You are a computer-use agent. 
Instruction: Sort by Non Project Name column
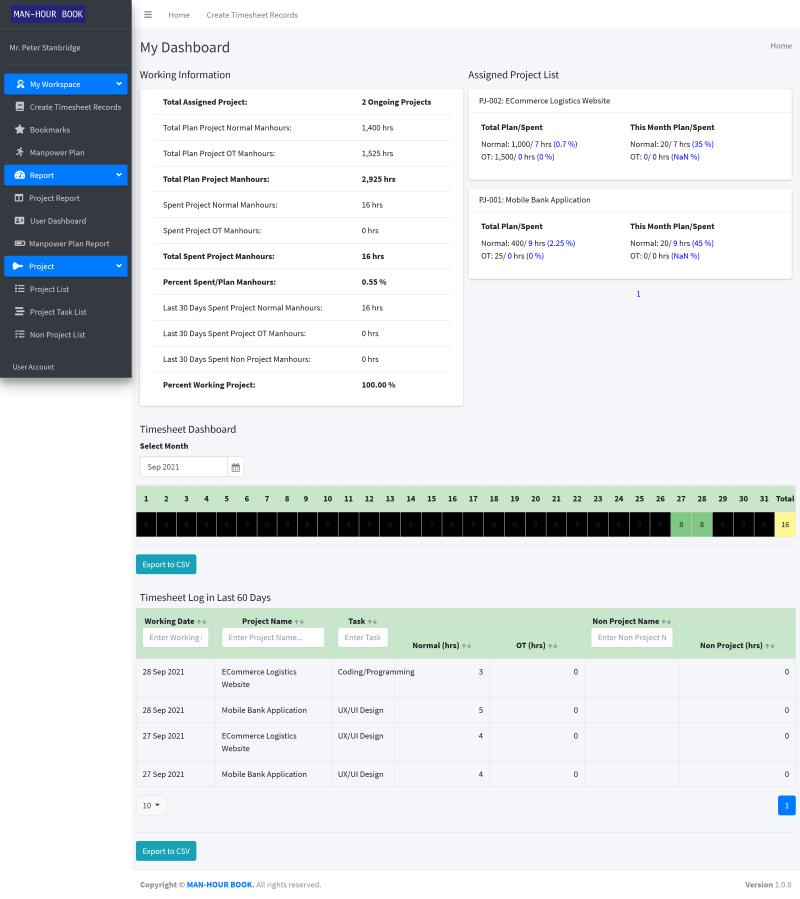pos(666,621)
